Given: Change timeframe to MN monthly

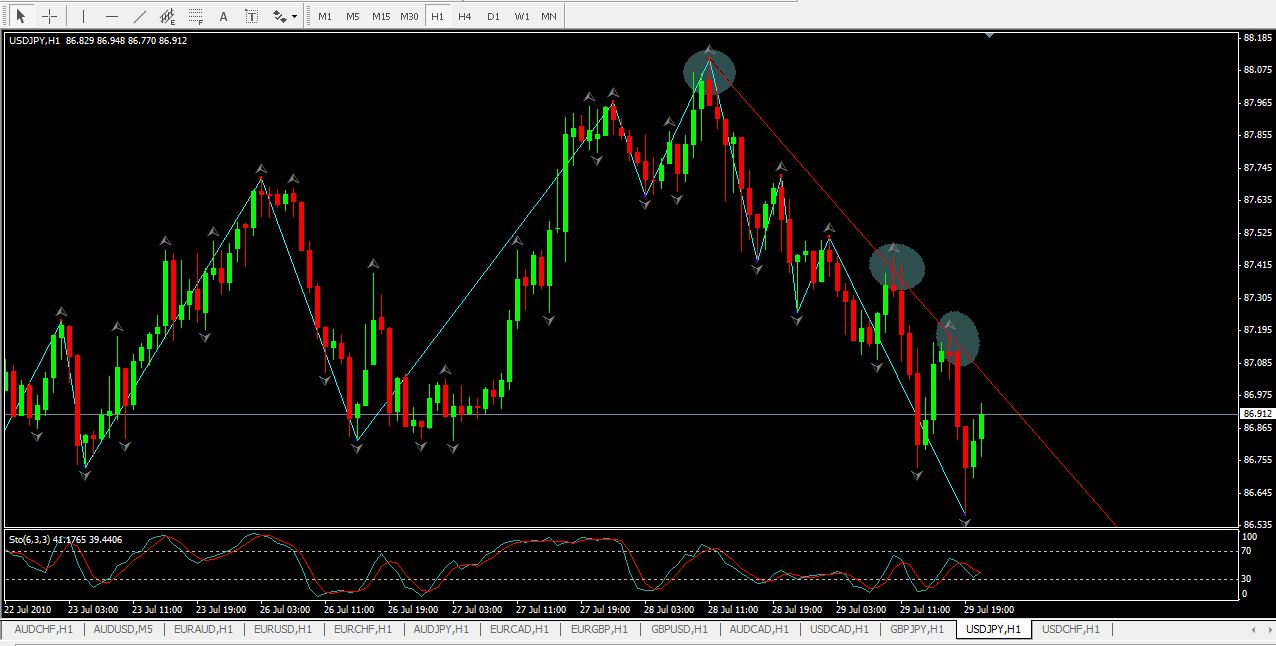Looking at the screenshot, I should point(549,16).
